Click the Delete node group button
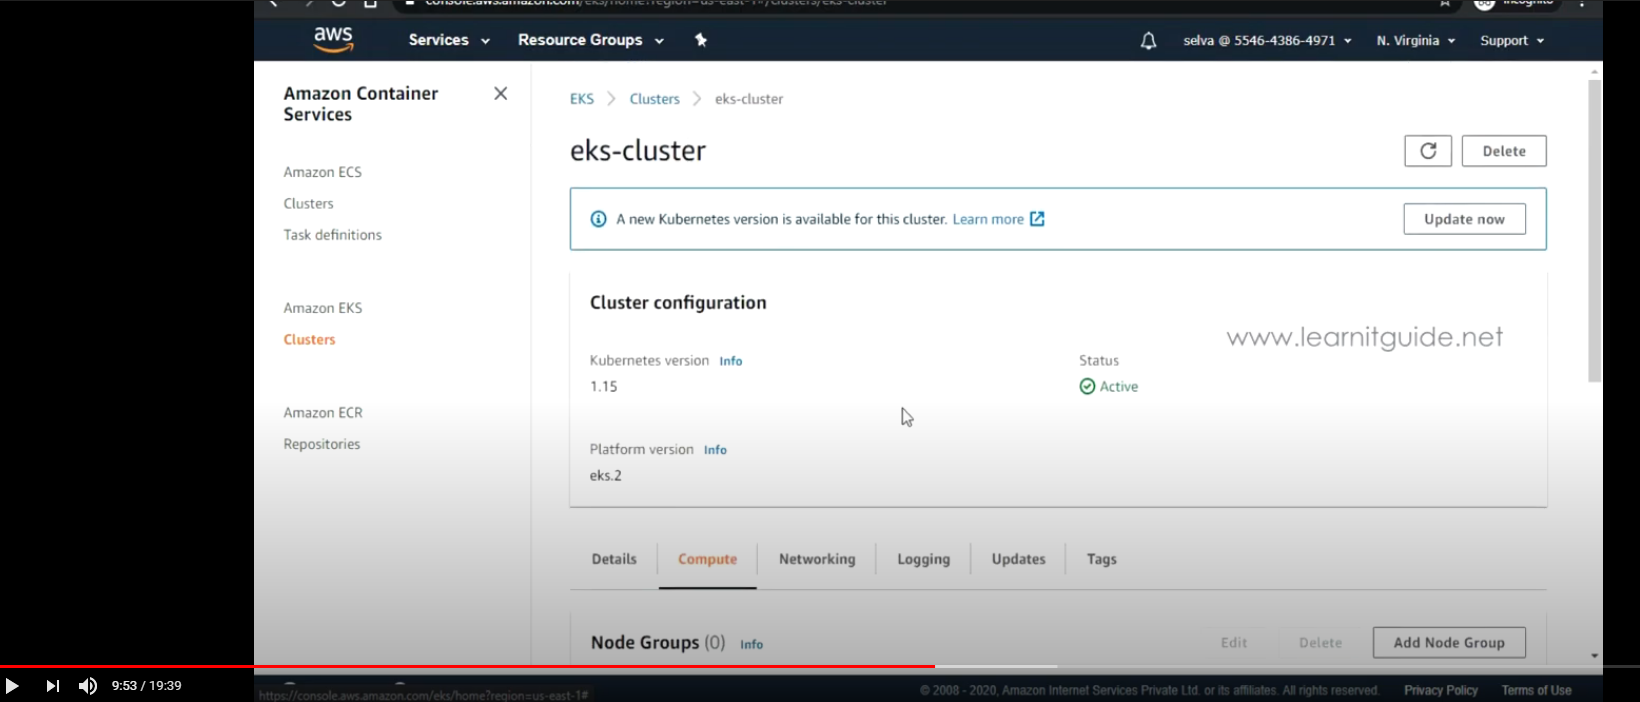The image size is (1640, 702). 1320,643
